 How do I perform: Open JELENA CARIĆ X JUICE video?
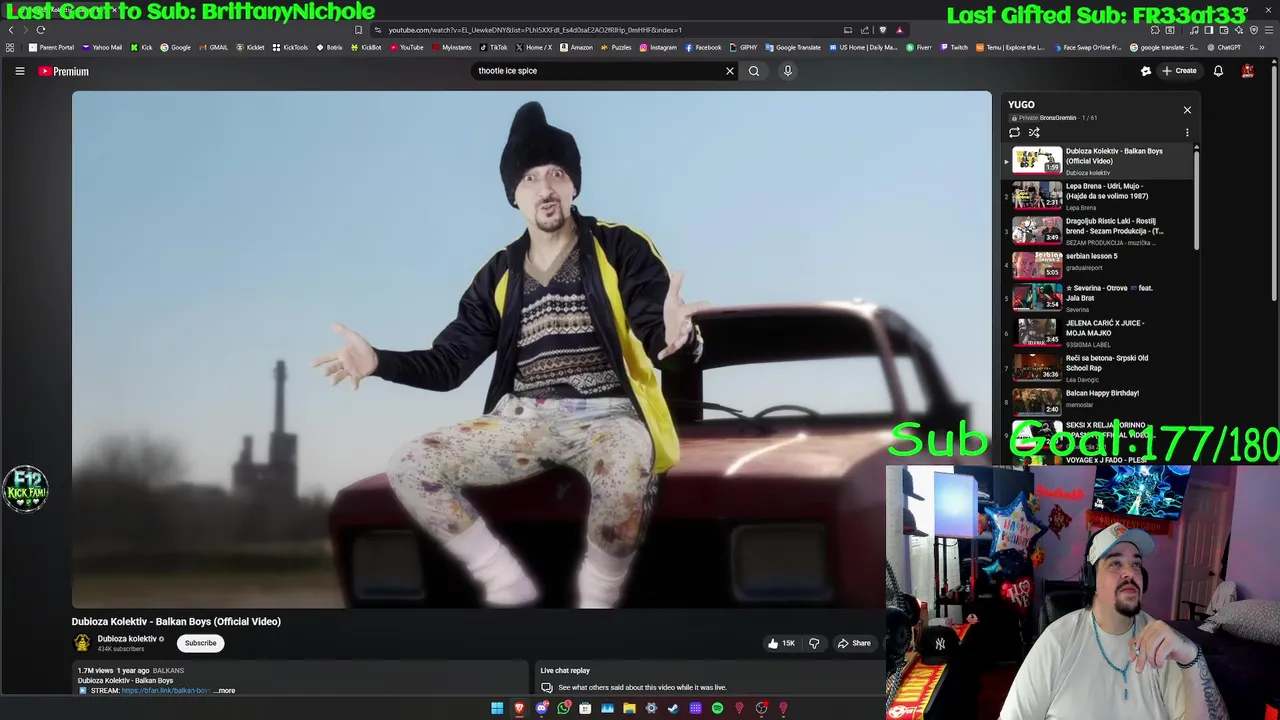(1097, 333)
